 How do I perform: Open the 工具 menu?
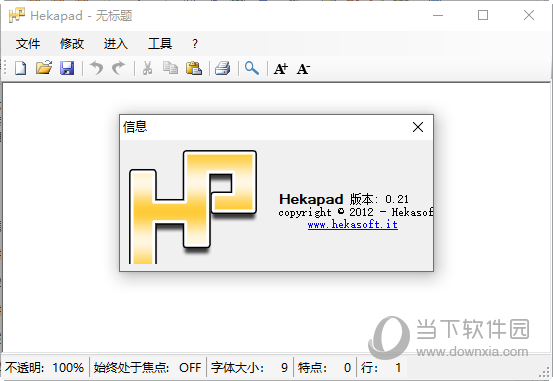coord(160,44)
